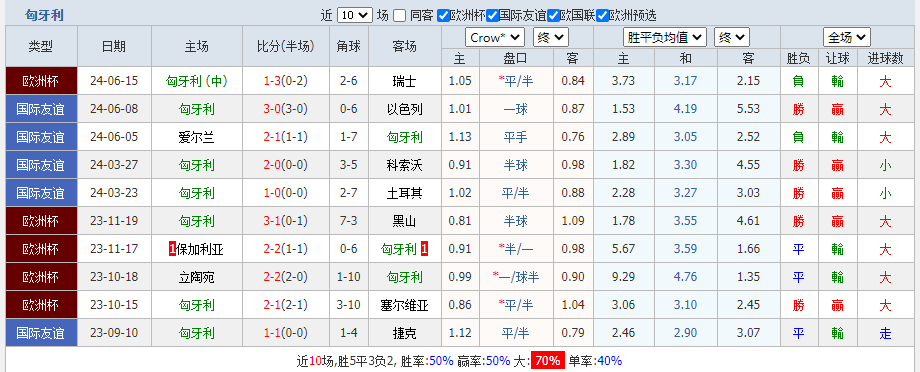Open the 全场 dropdown
This screenshot has height=372, width=920.
(x=846, y=38)
